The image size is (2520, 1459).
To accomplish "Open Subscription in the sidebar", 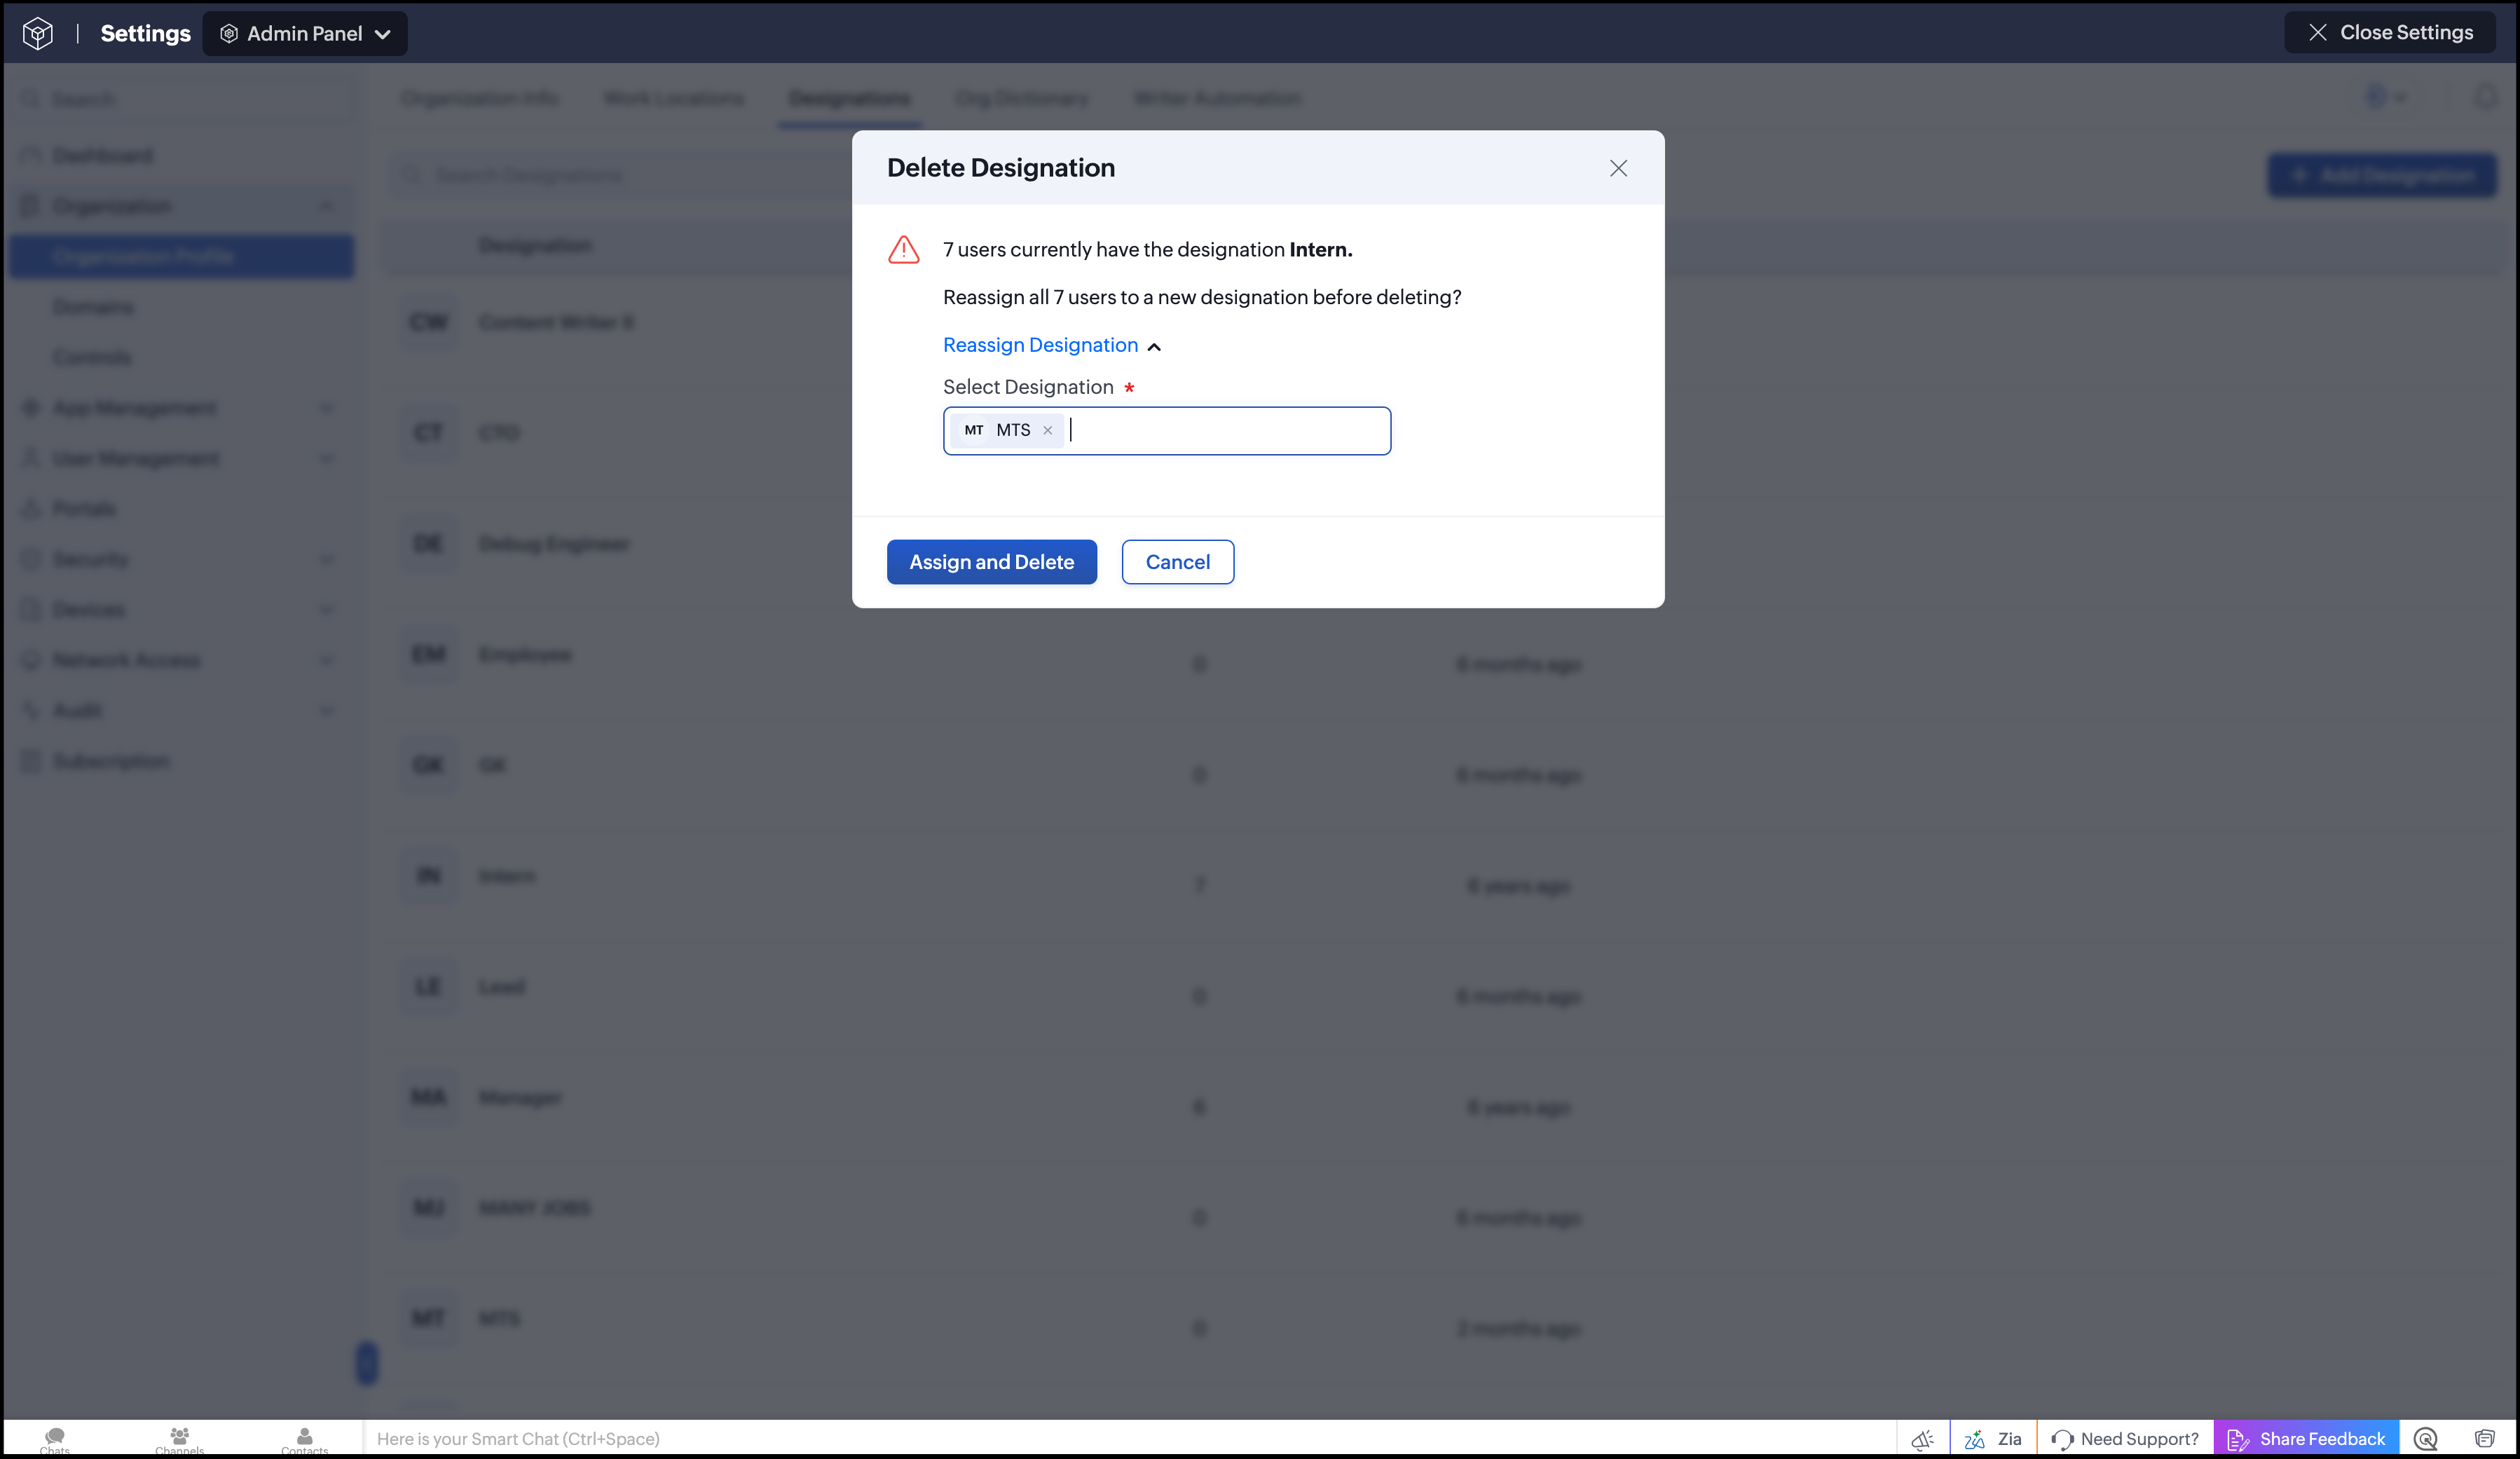I will click(x=181, y=761).
